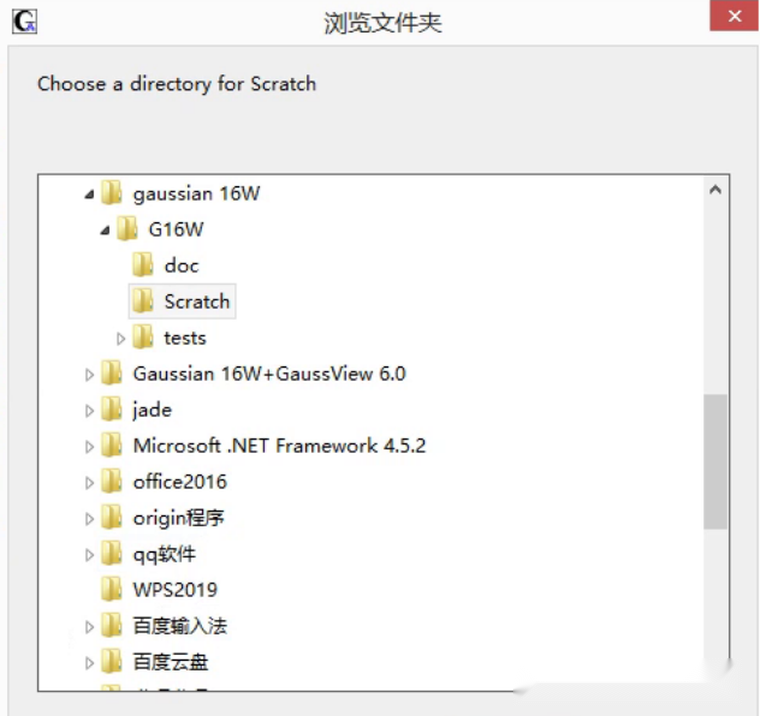This screenshot has width=760, height=716.
Task: Expand the tests folder
Action: pos(121,338)
